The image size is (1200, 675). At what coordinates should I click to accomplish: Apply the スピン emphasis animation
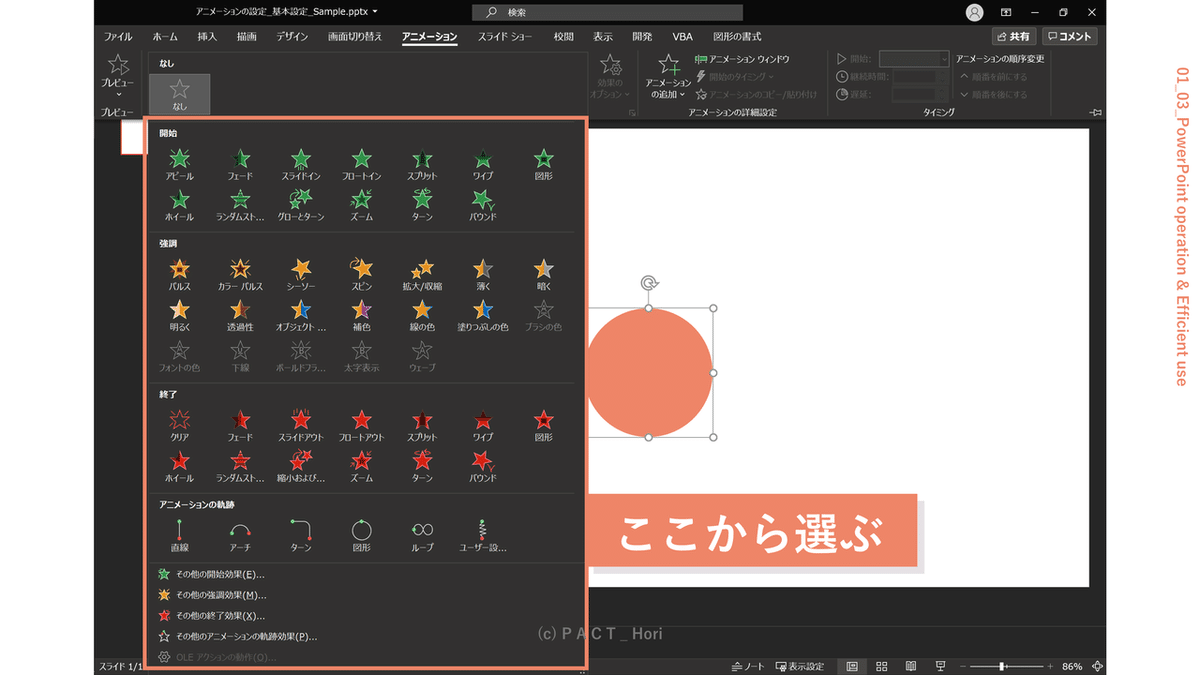(x=362, y=275)
